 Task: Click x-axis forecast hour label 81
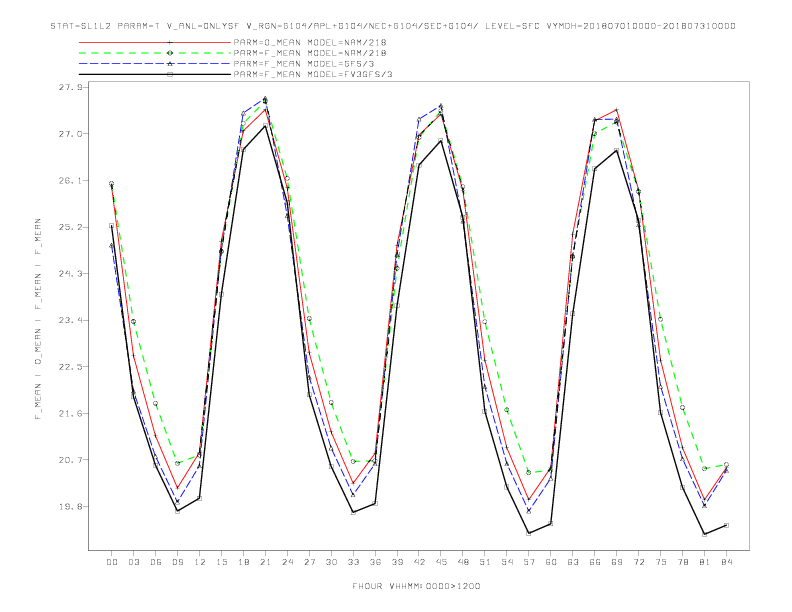coord(705,562)
